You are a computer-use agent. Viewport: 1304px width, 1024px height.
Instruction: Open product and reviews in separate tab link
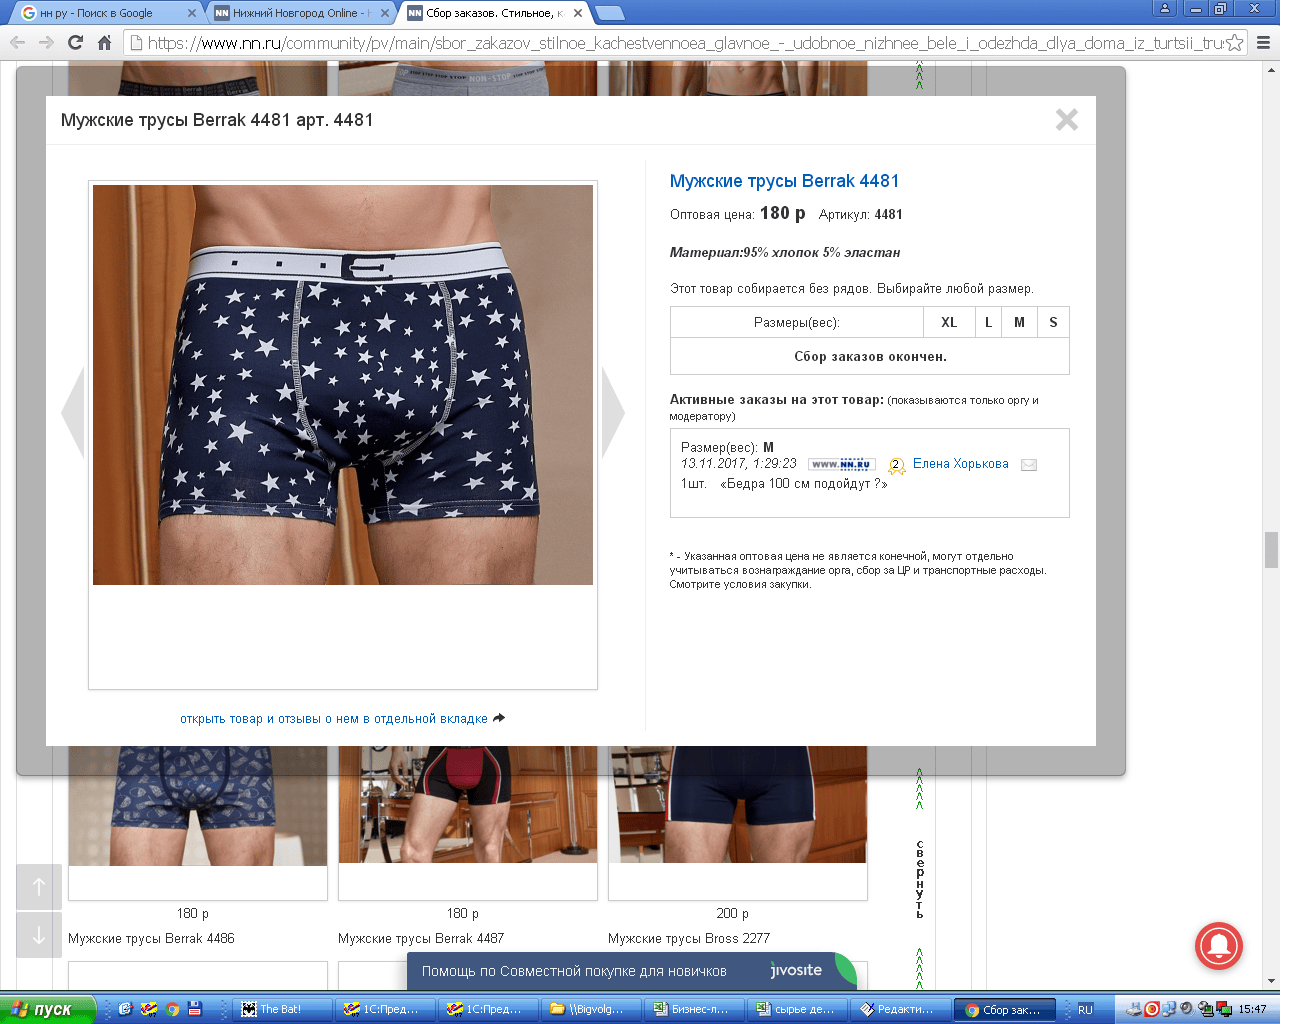[x=342, y=718]
